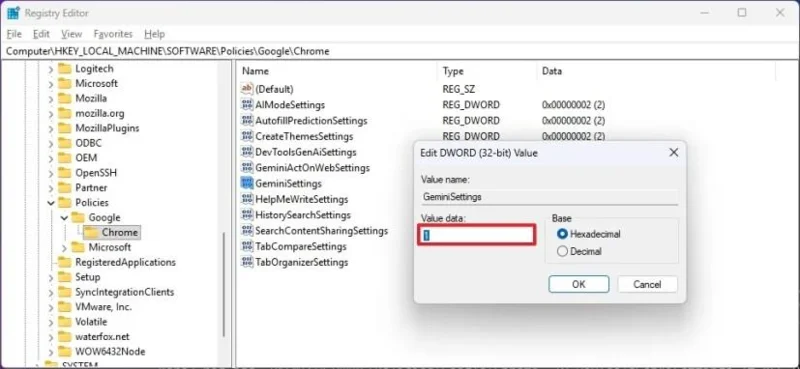Collapse the Policies key
Viewport: 800px width, 369px height.
coord(51,203)
